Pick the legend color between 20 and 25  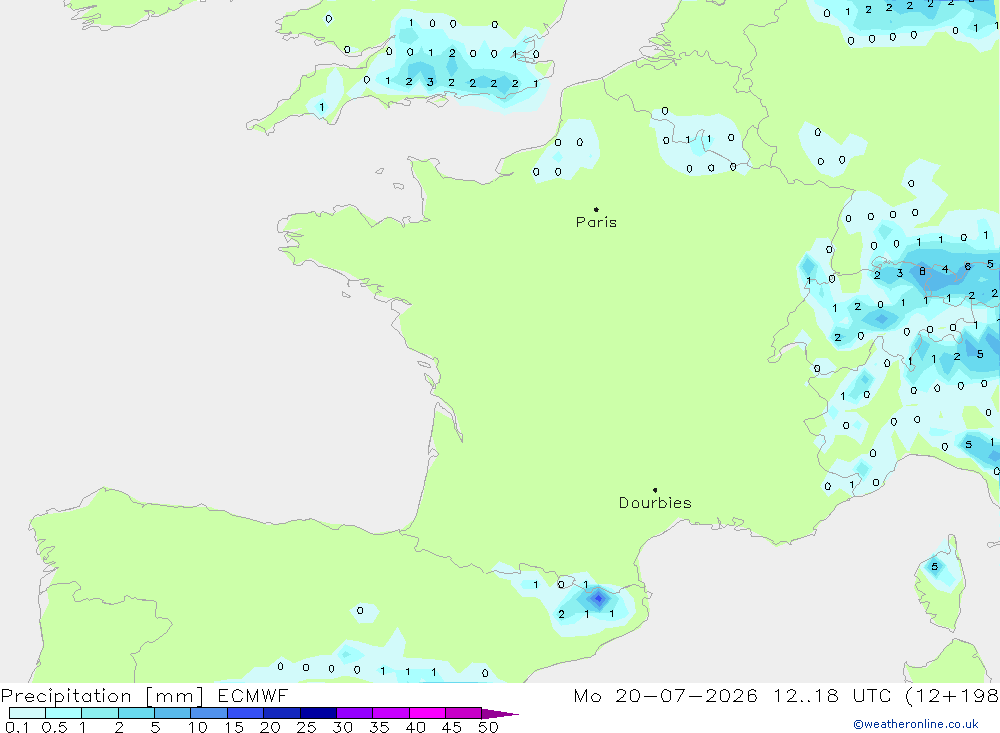[281, 713]
